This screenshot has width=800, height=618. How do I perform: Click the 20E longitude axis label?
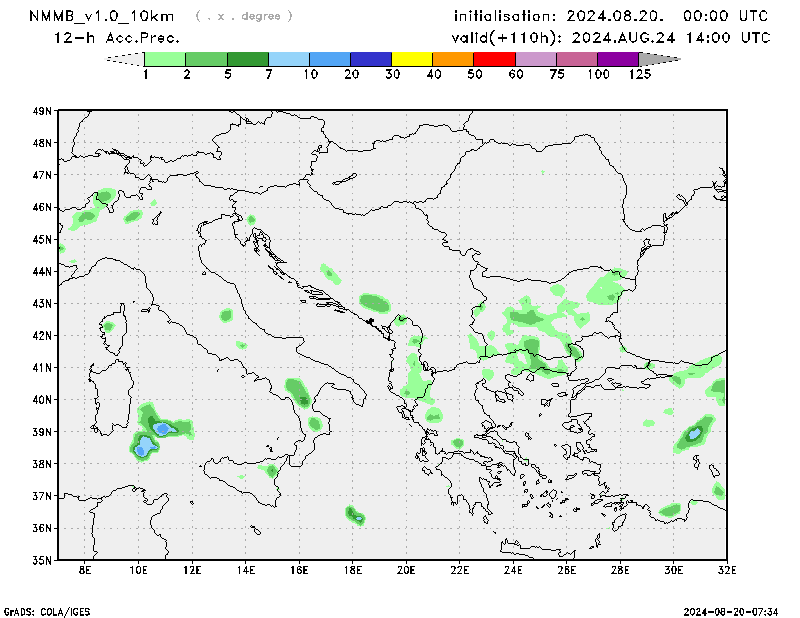pos(406,571)
